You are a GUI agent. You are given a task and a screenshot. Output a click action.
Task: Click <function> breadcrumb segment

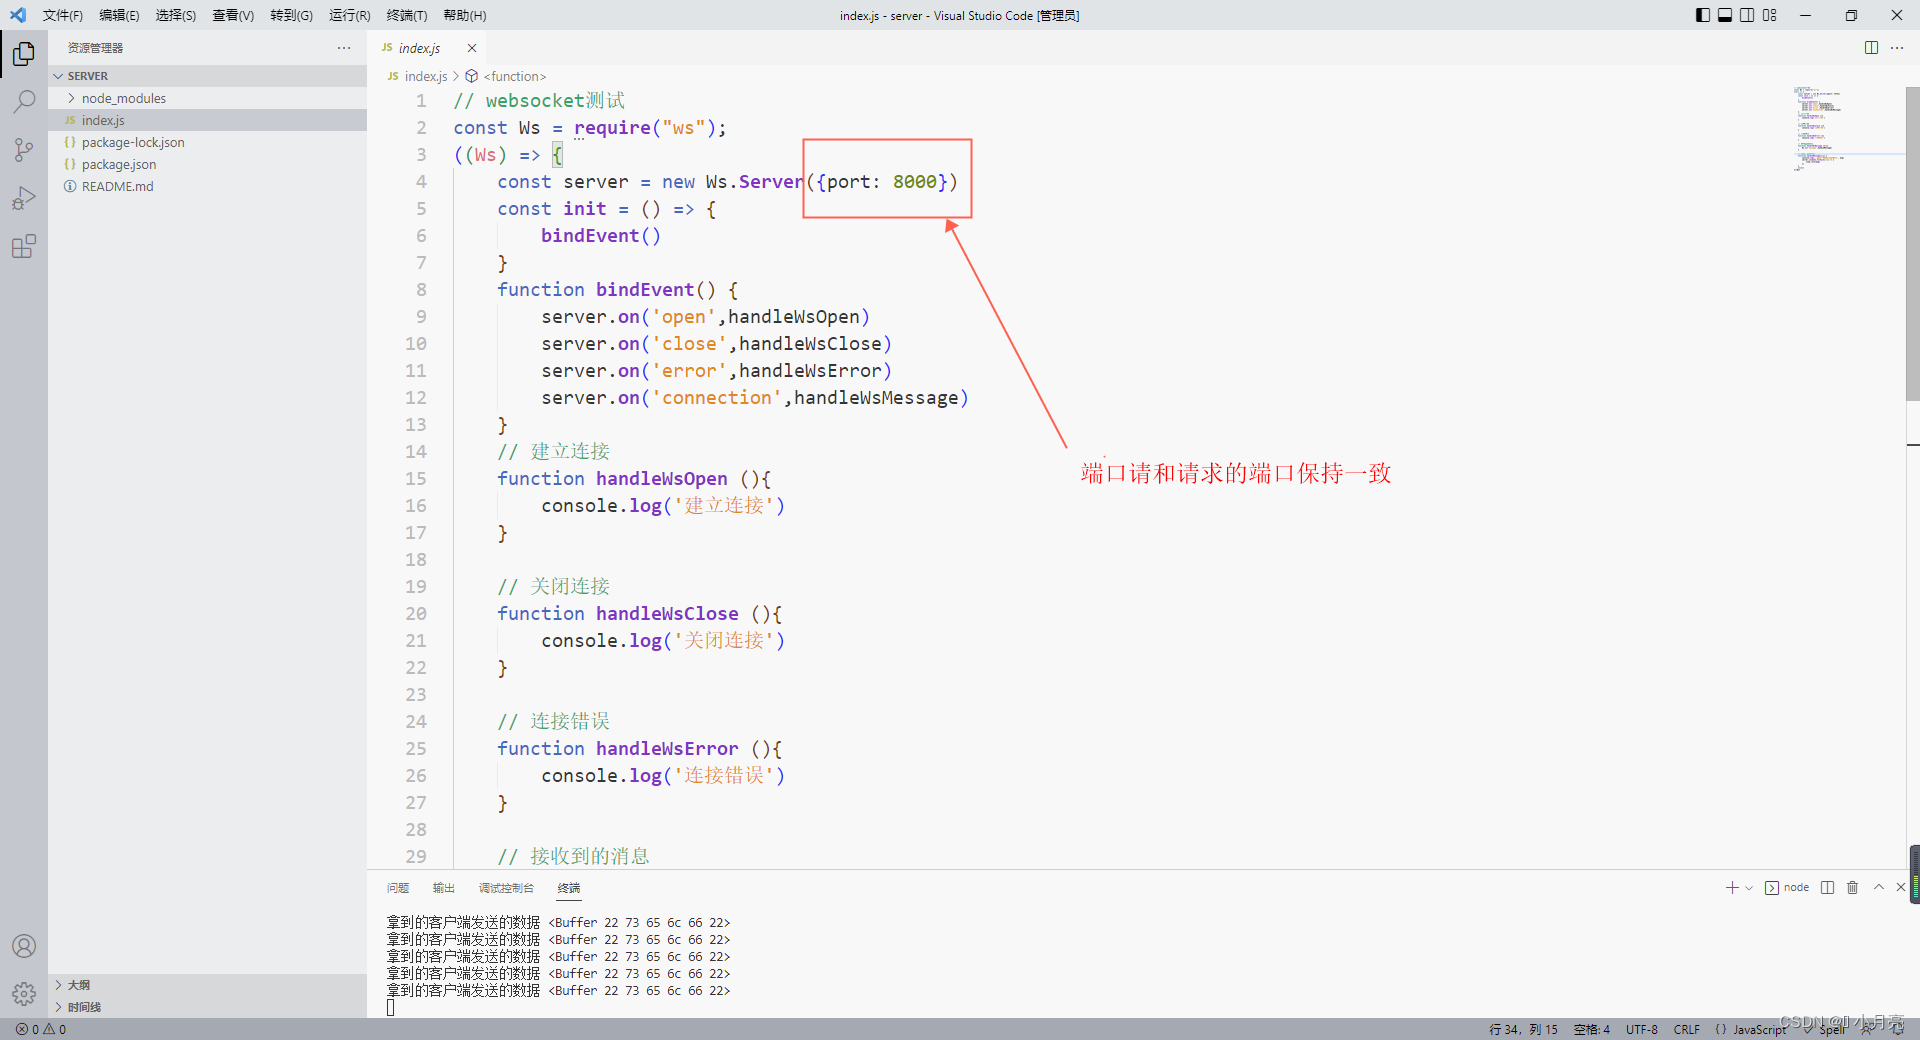coord(515,76)
